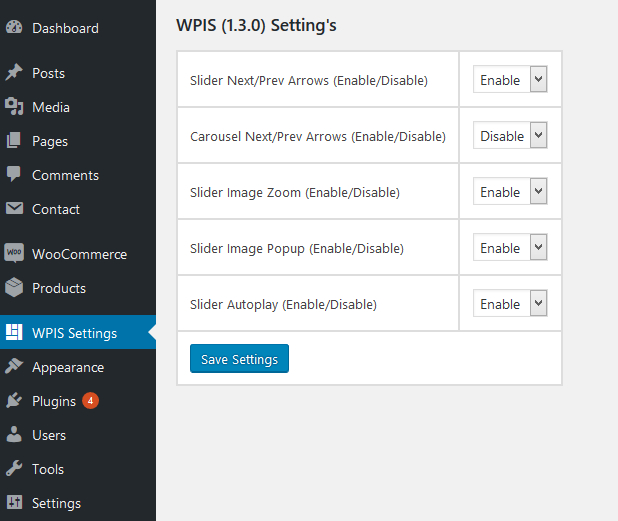618x521 pixels.
Task: Open Comments menu label
Action: [65, 175]
